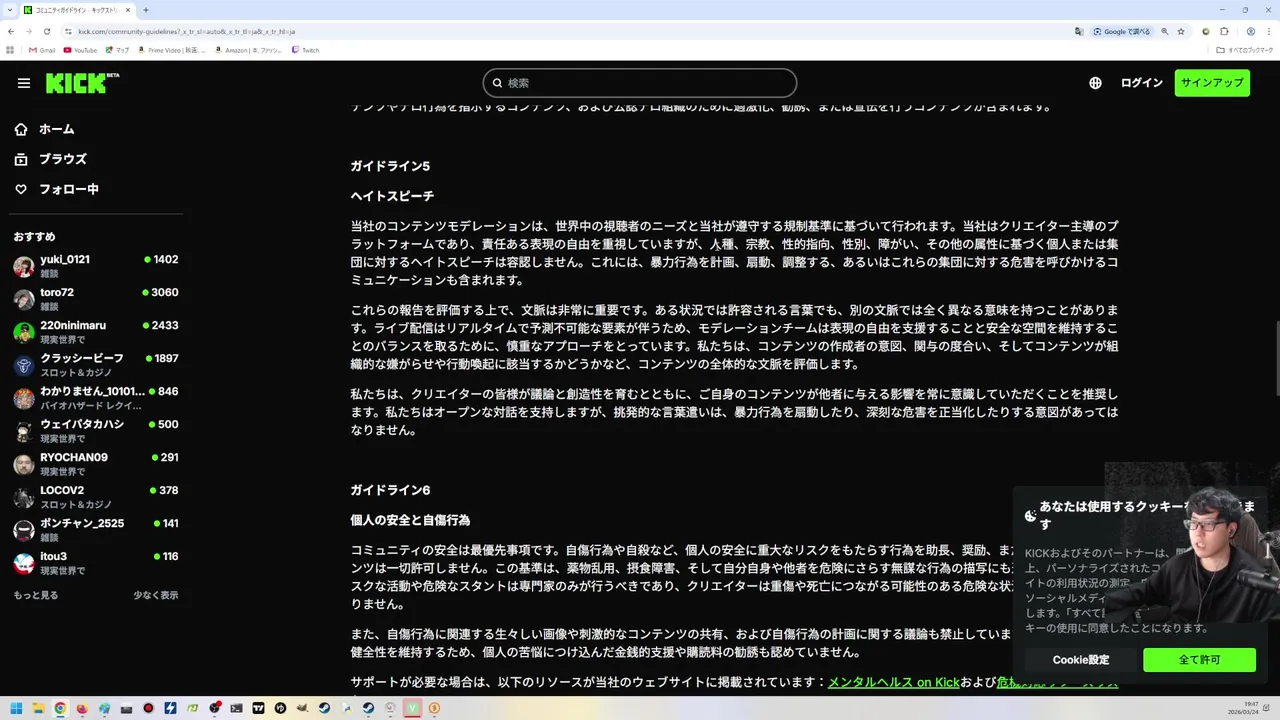Viewport: 1280px width, 720px height.
Task: Reload the page with the refresh icon
Action: (x=46, y=31)
